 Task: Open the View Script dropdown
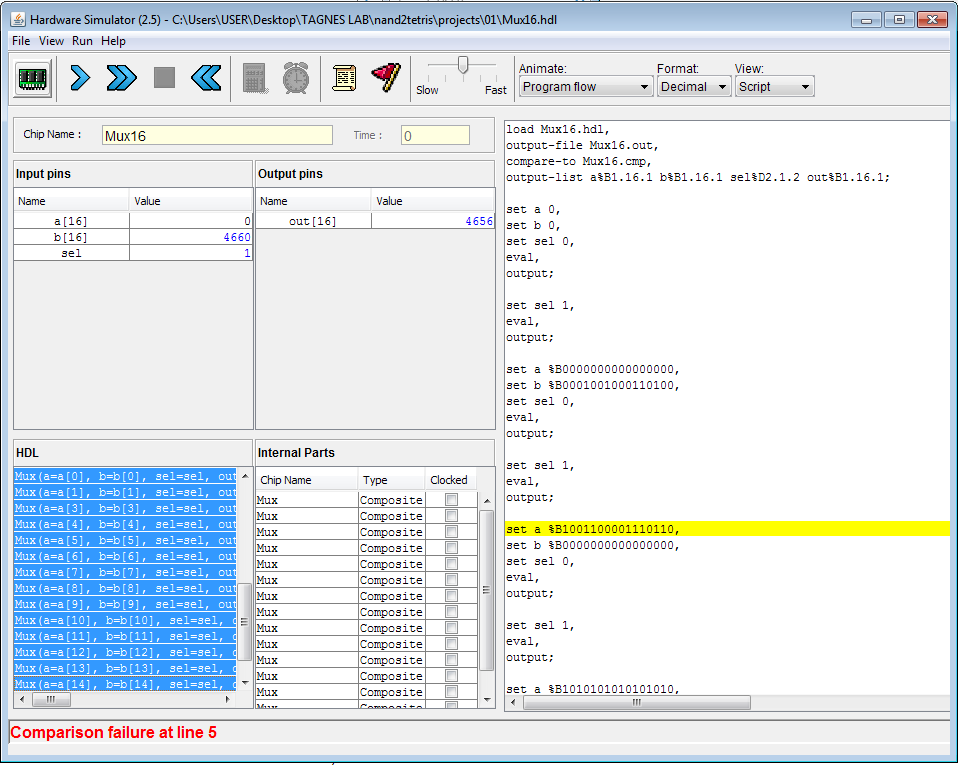pos(774,87)
